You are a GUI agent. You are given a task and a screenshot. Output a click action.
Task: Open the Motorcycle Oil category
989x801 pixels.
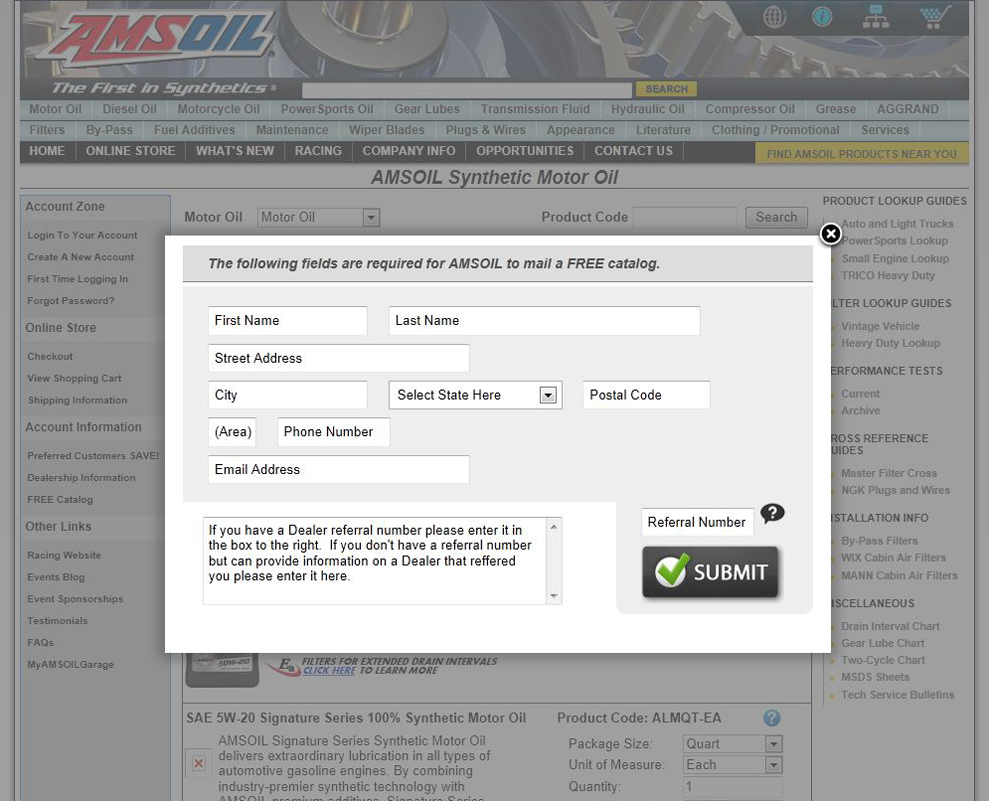(219, 109)
